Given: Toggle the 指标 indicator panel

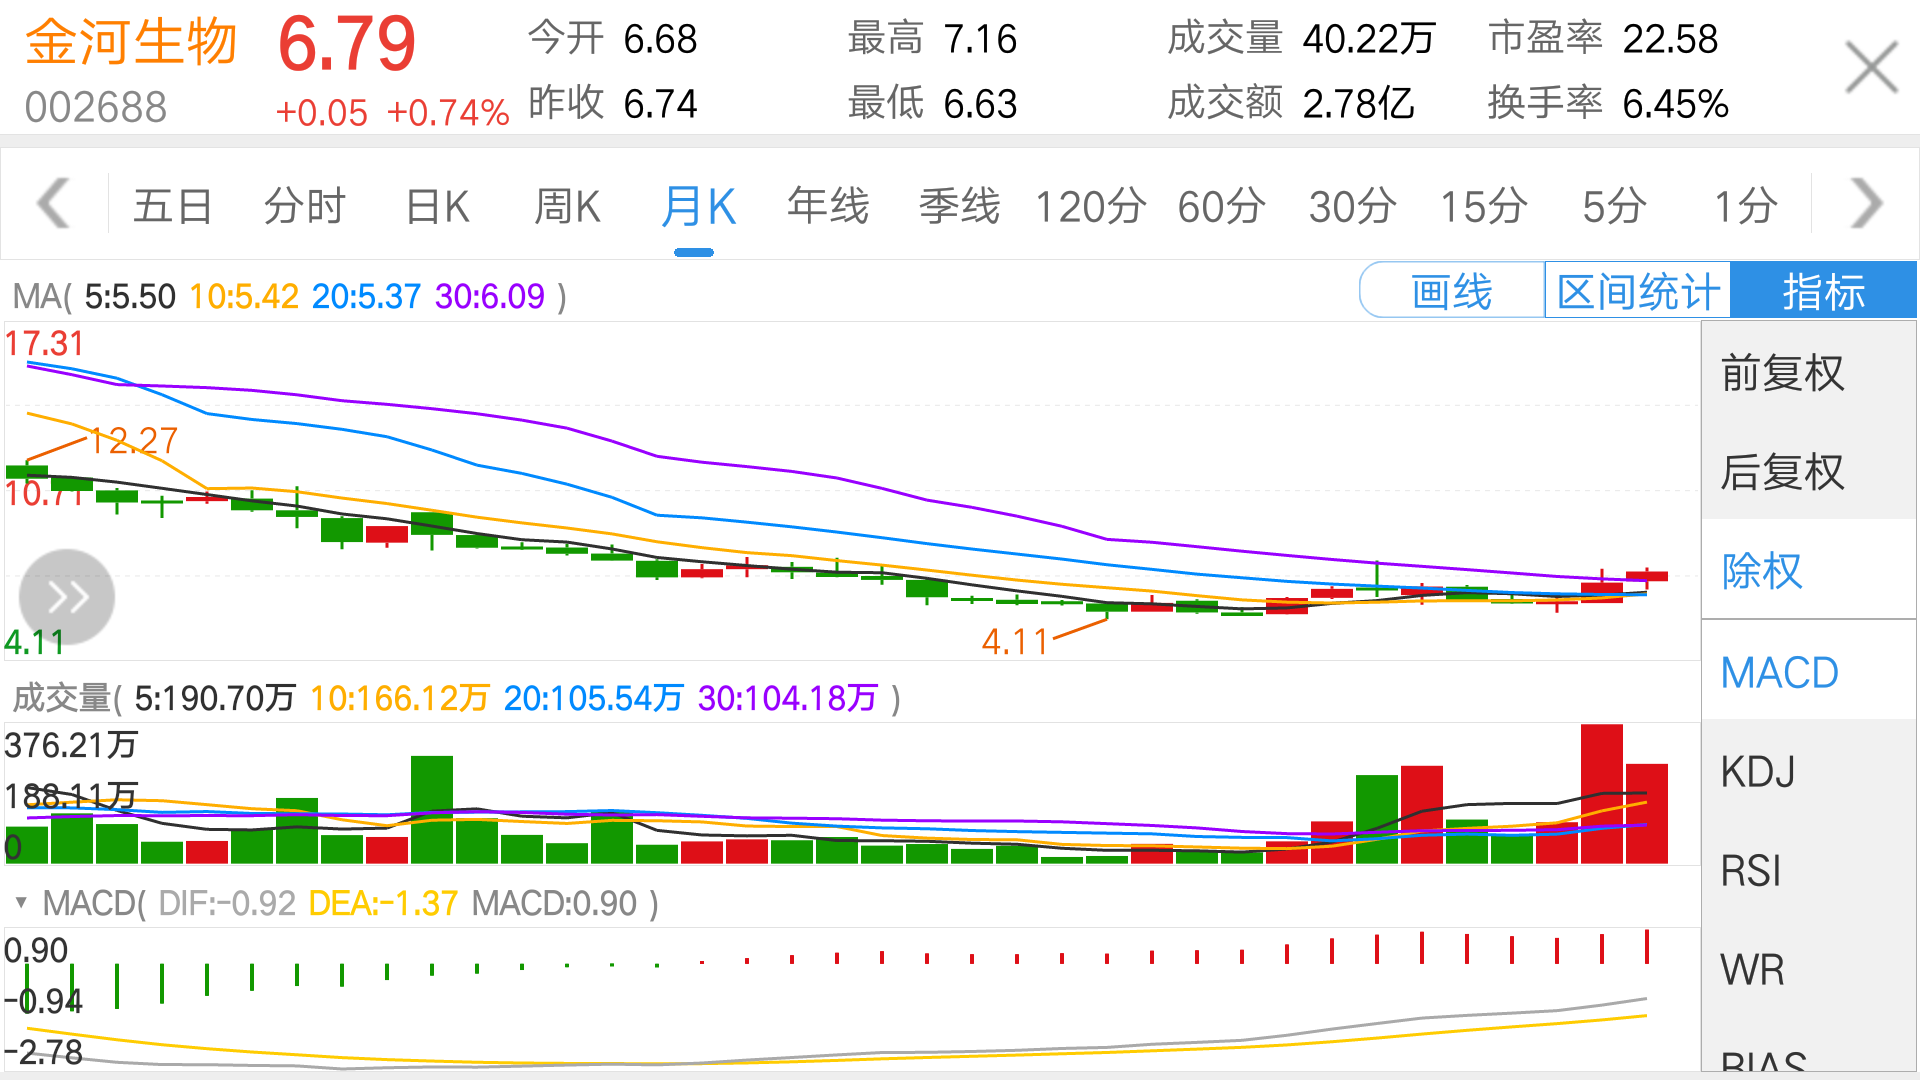Looking at the screenshot, I should [x=1824, y=291].
